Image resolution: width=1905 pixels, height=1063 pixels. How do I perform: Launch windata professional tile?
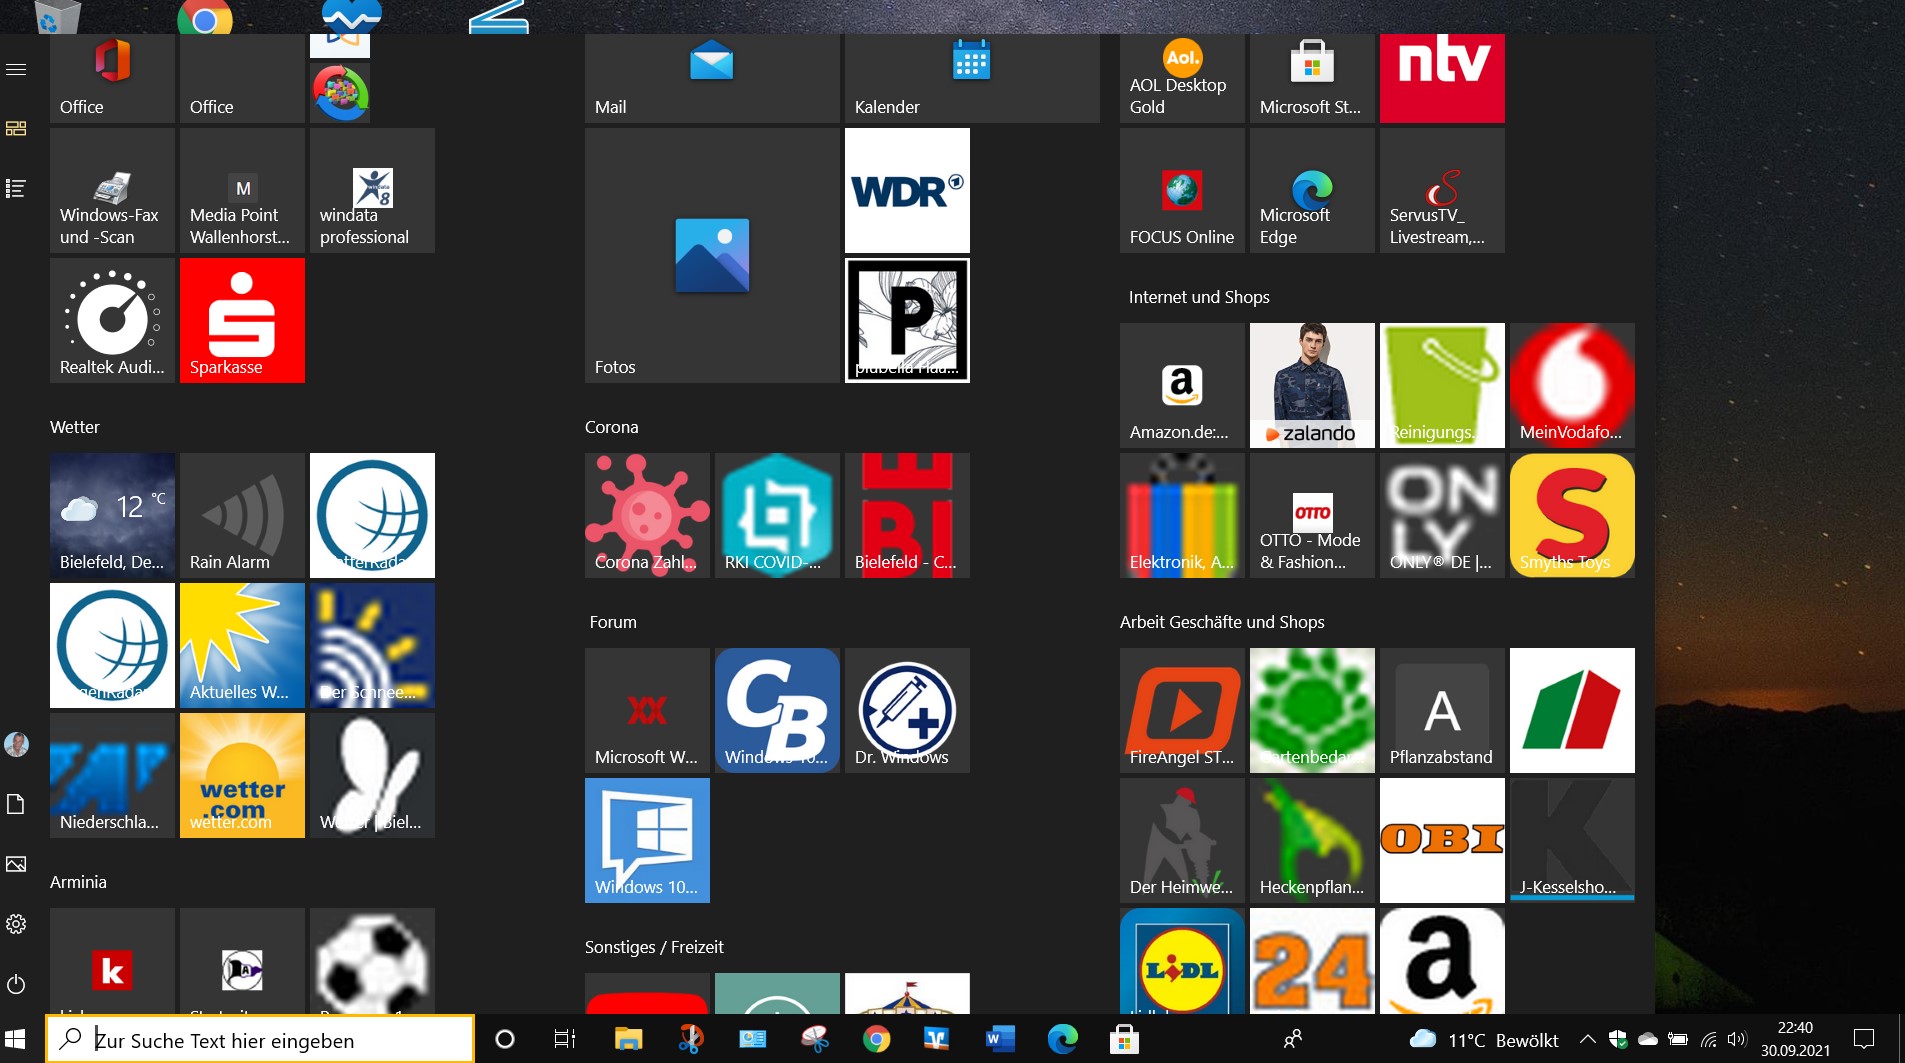372,190
